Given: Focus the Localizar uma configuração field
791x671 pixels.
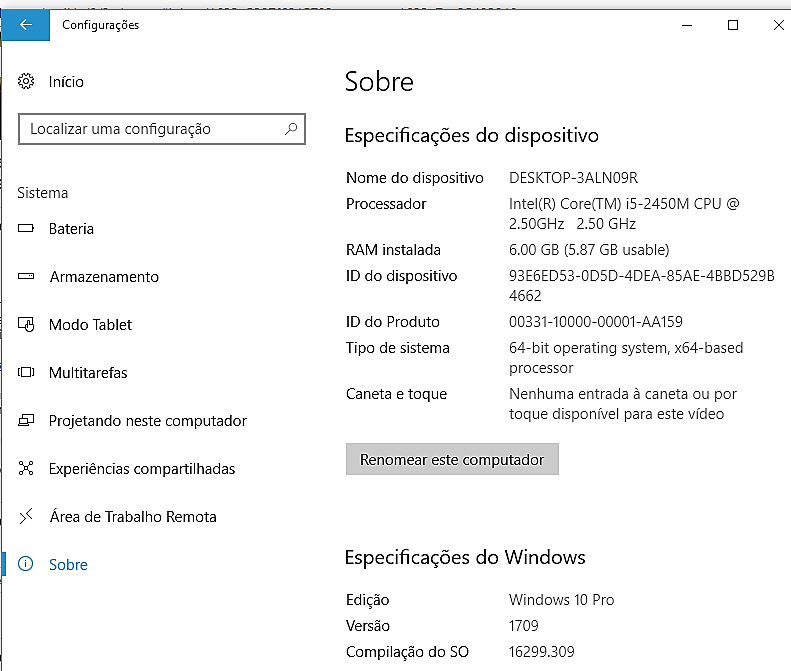Looking at the screenshot, I should coord(150,129).
